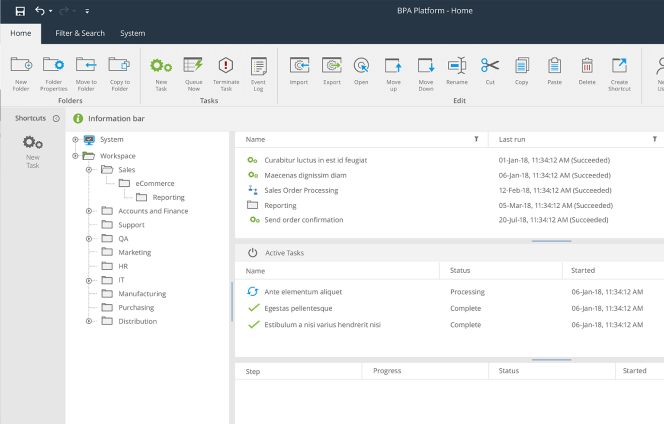664x424 pixels.
Task: Click the Save icon in title bar
Action: [x=20, y=10]
